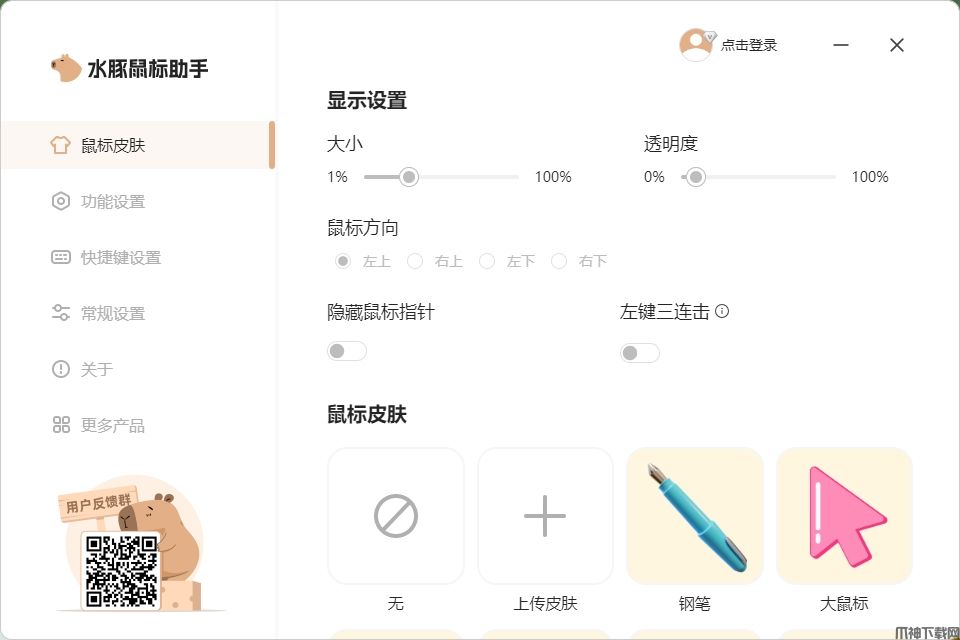Click the hexagon icon beside 功能设置
Image resolution: width=960 pixels, height=640 pixels.
(x=61, y=201)
